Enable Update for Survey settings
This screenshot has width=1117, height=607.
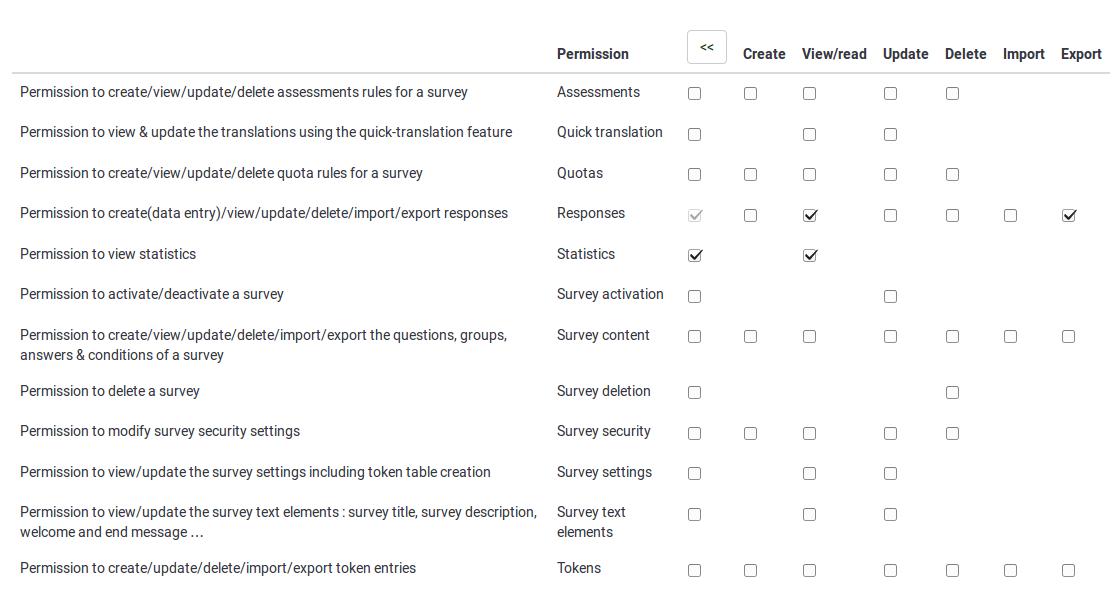pyautogui.click(x=890, y=473)
